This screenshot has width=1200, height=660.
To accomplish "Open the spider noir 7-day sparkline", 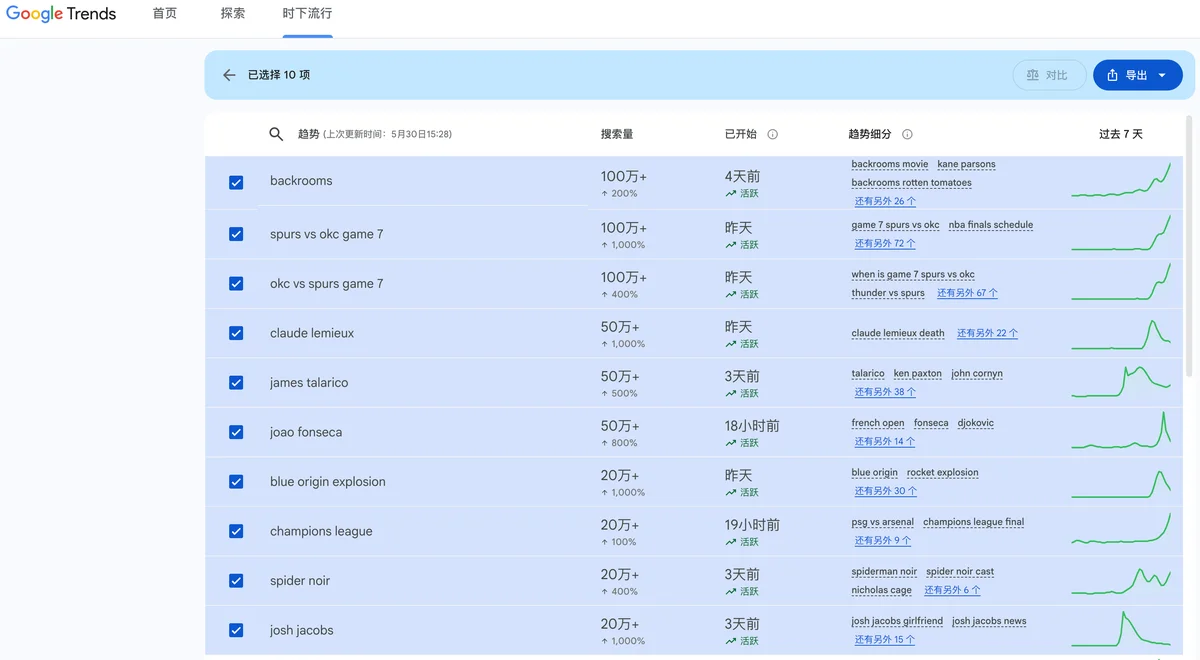I will click(1121, 580).
